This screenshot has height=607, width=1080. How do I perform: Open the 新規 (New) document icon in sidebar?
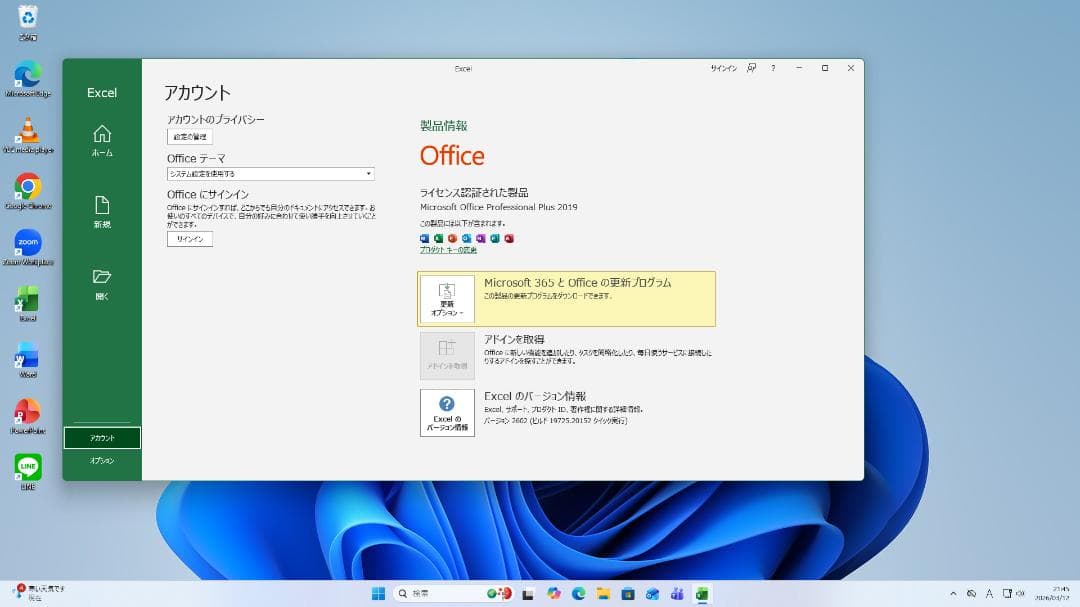click(102, 212)
